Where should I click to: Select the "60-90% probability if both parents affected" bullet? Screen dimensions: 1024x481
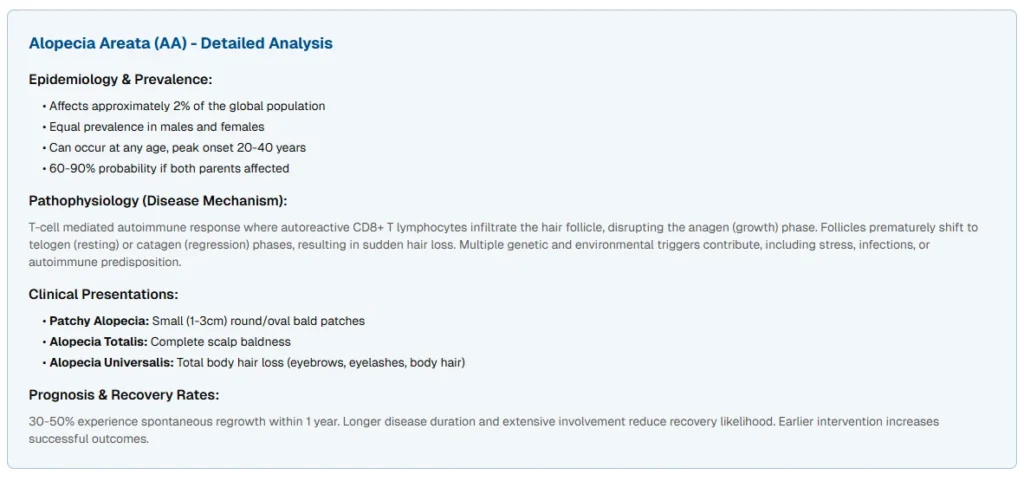tap(169, 169)
